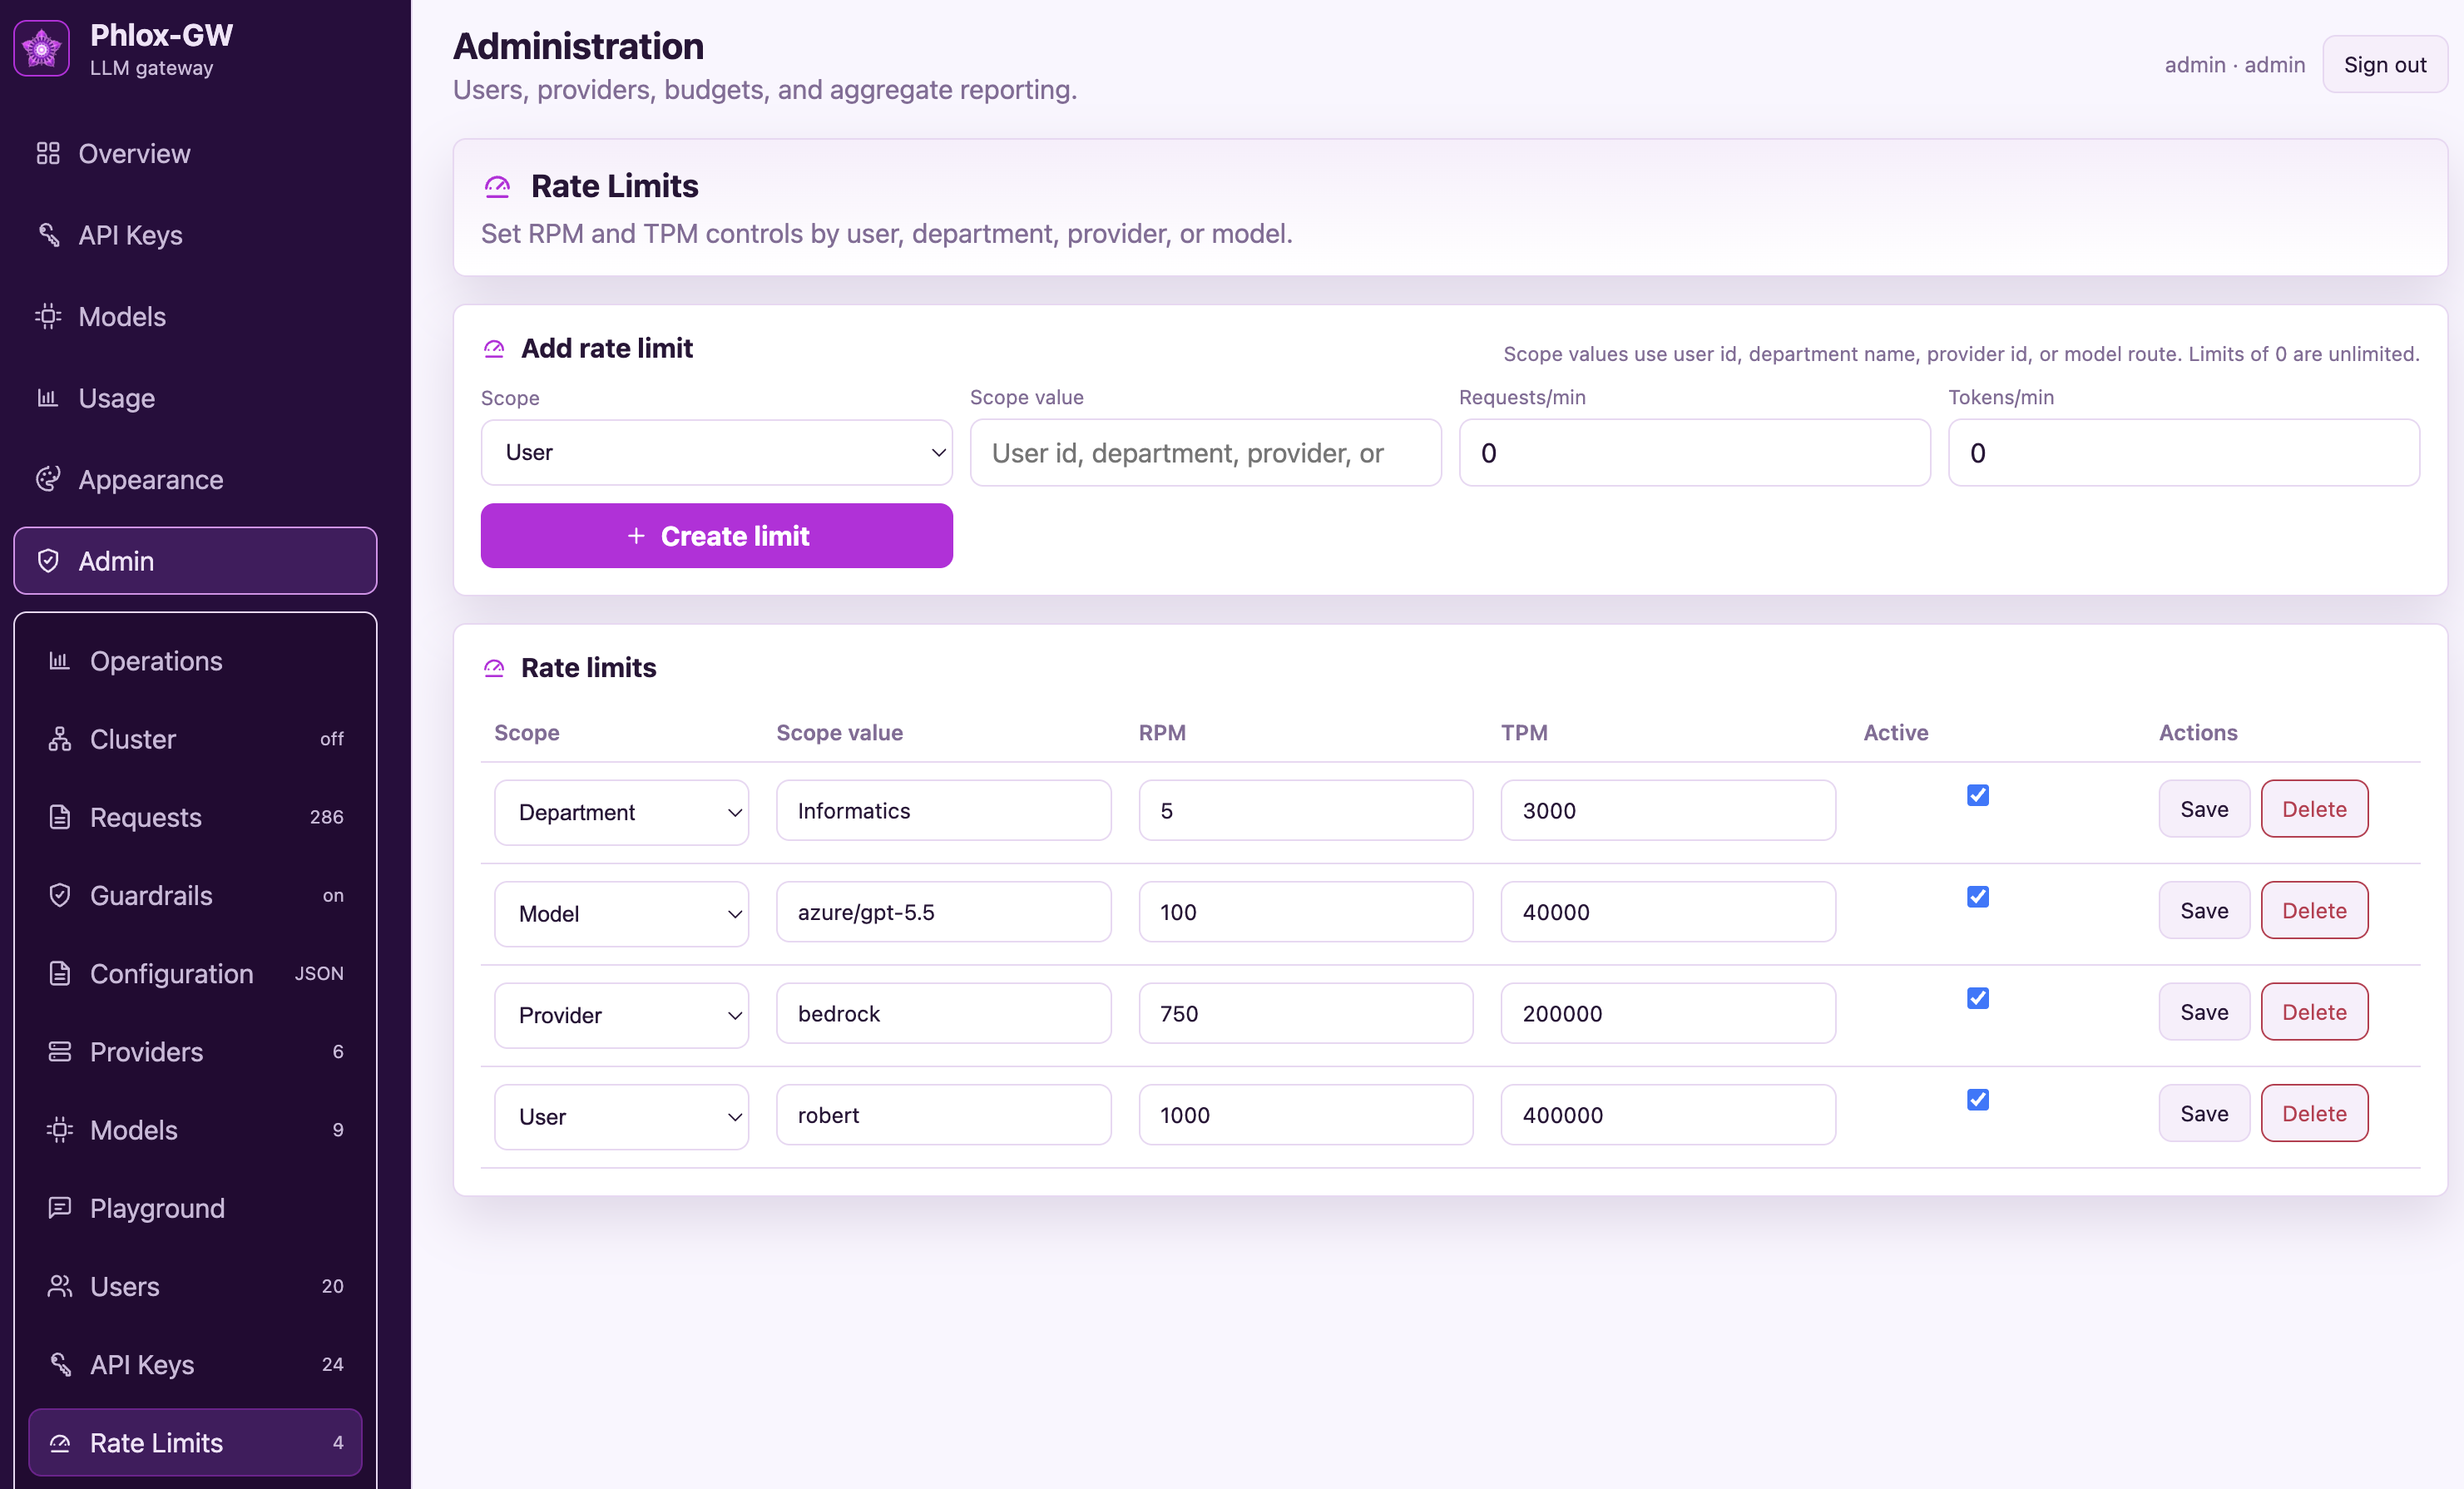Screen dimensions: 2464x1489
Task: Open the Department scope dropdown in Informatics row
Action: point(621,812)
